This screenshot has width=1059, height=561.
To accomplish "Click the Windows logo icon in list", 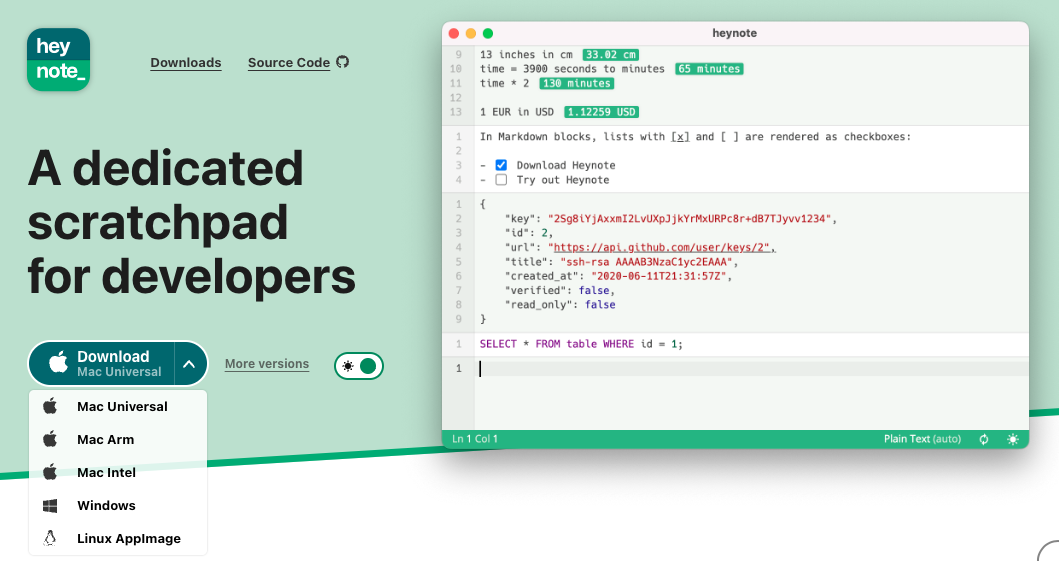I will [x=50, y=506].
